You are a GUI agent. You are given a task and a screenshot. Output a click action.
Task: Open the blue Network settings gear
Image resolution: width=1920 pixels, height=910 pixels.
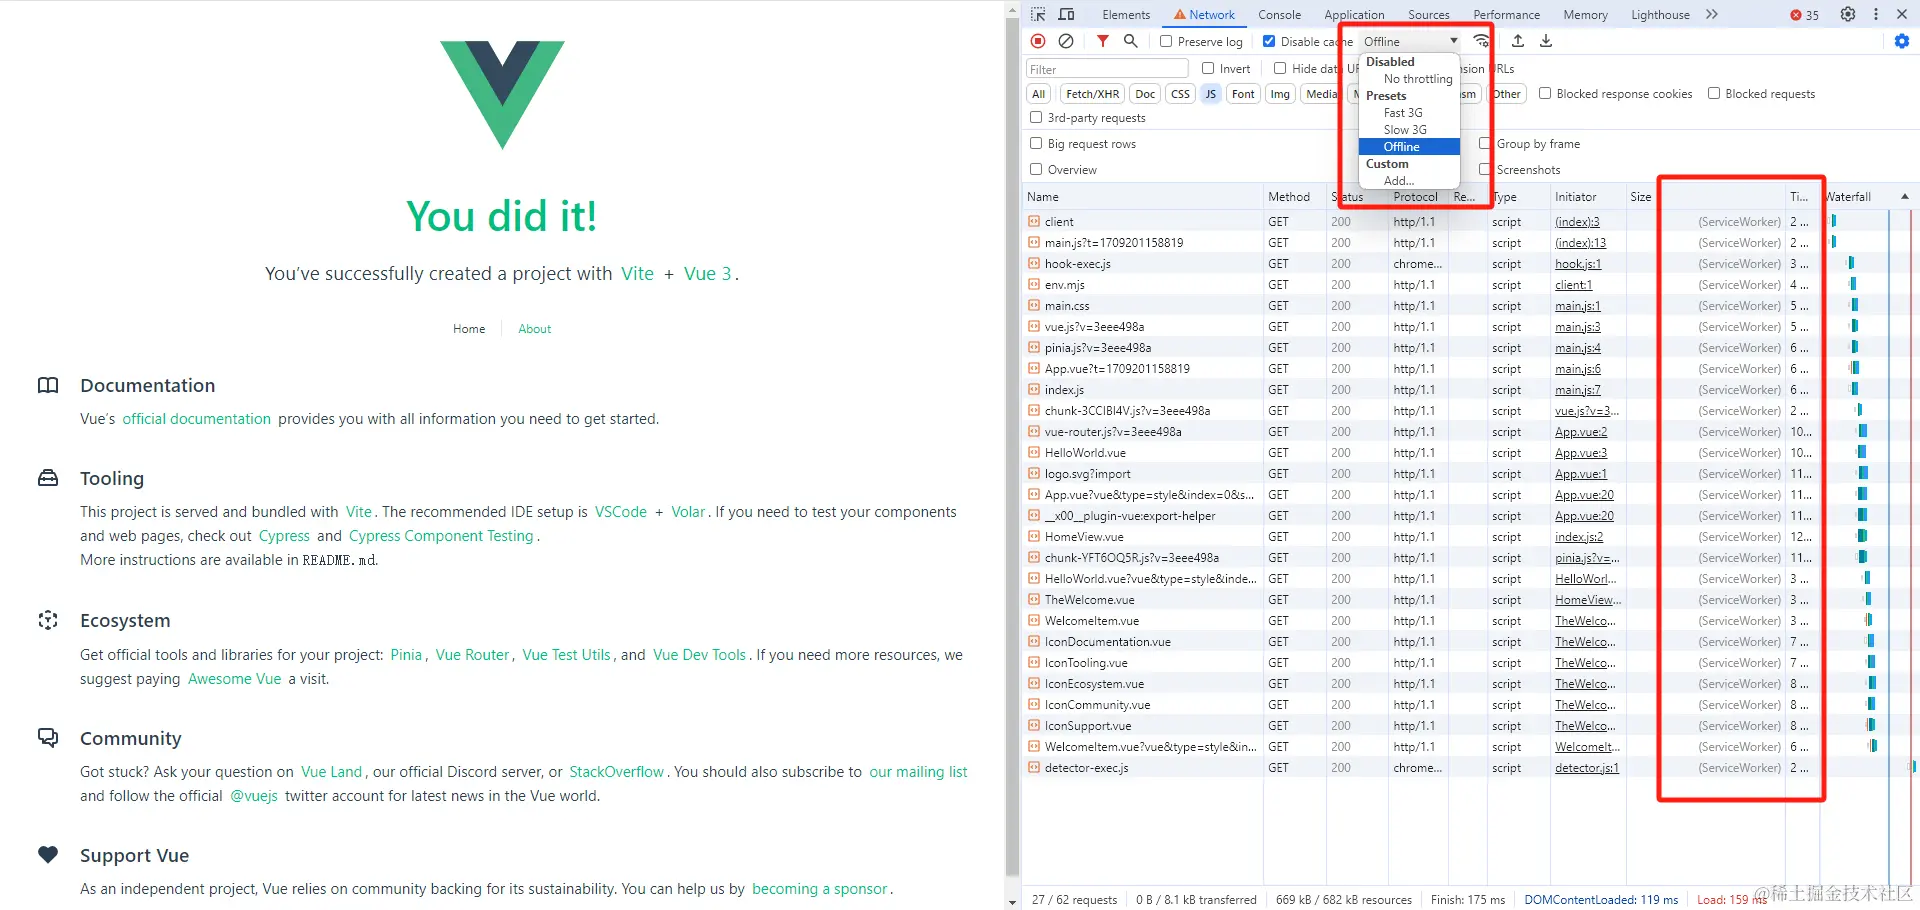pyautogui.click(x=1902, y=41)
